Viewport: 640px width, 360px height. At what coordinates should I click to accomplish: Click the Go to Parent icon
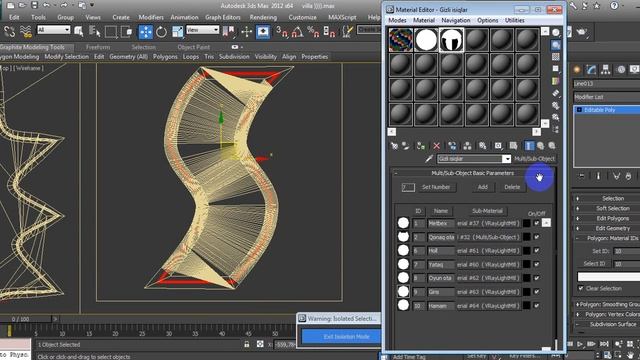point(540,146)
